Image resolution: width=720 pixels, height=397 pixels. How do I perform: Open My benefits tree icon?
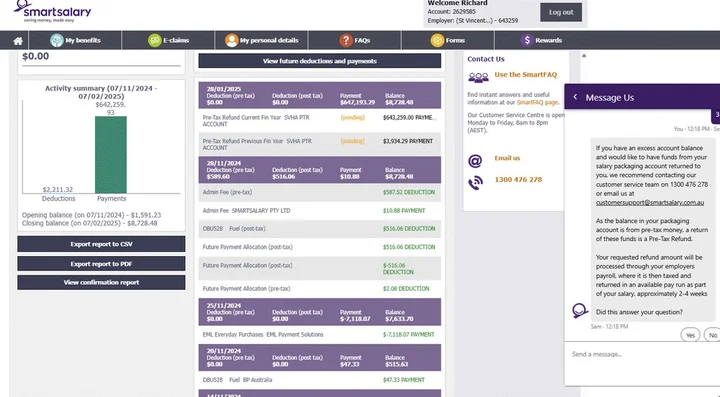tap(56, 40)
